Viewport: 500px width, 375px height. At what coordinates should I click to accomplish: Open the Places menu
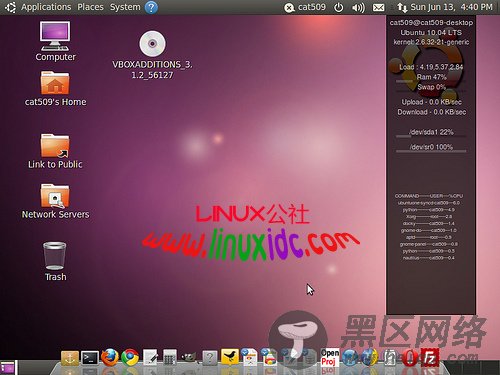(x=90, y=7)
